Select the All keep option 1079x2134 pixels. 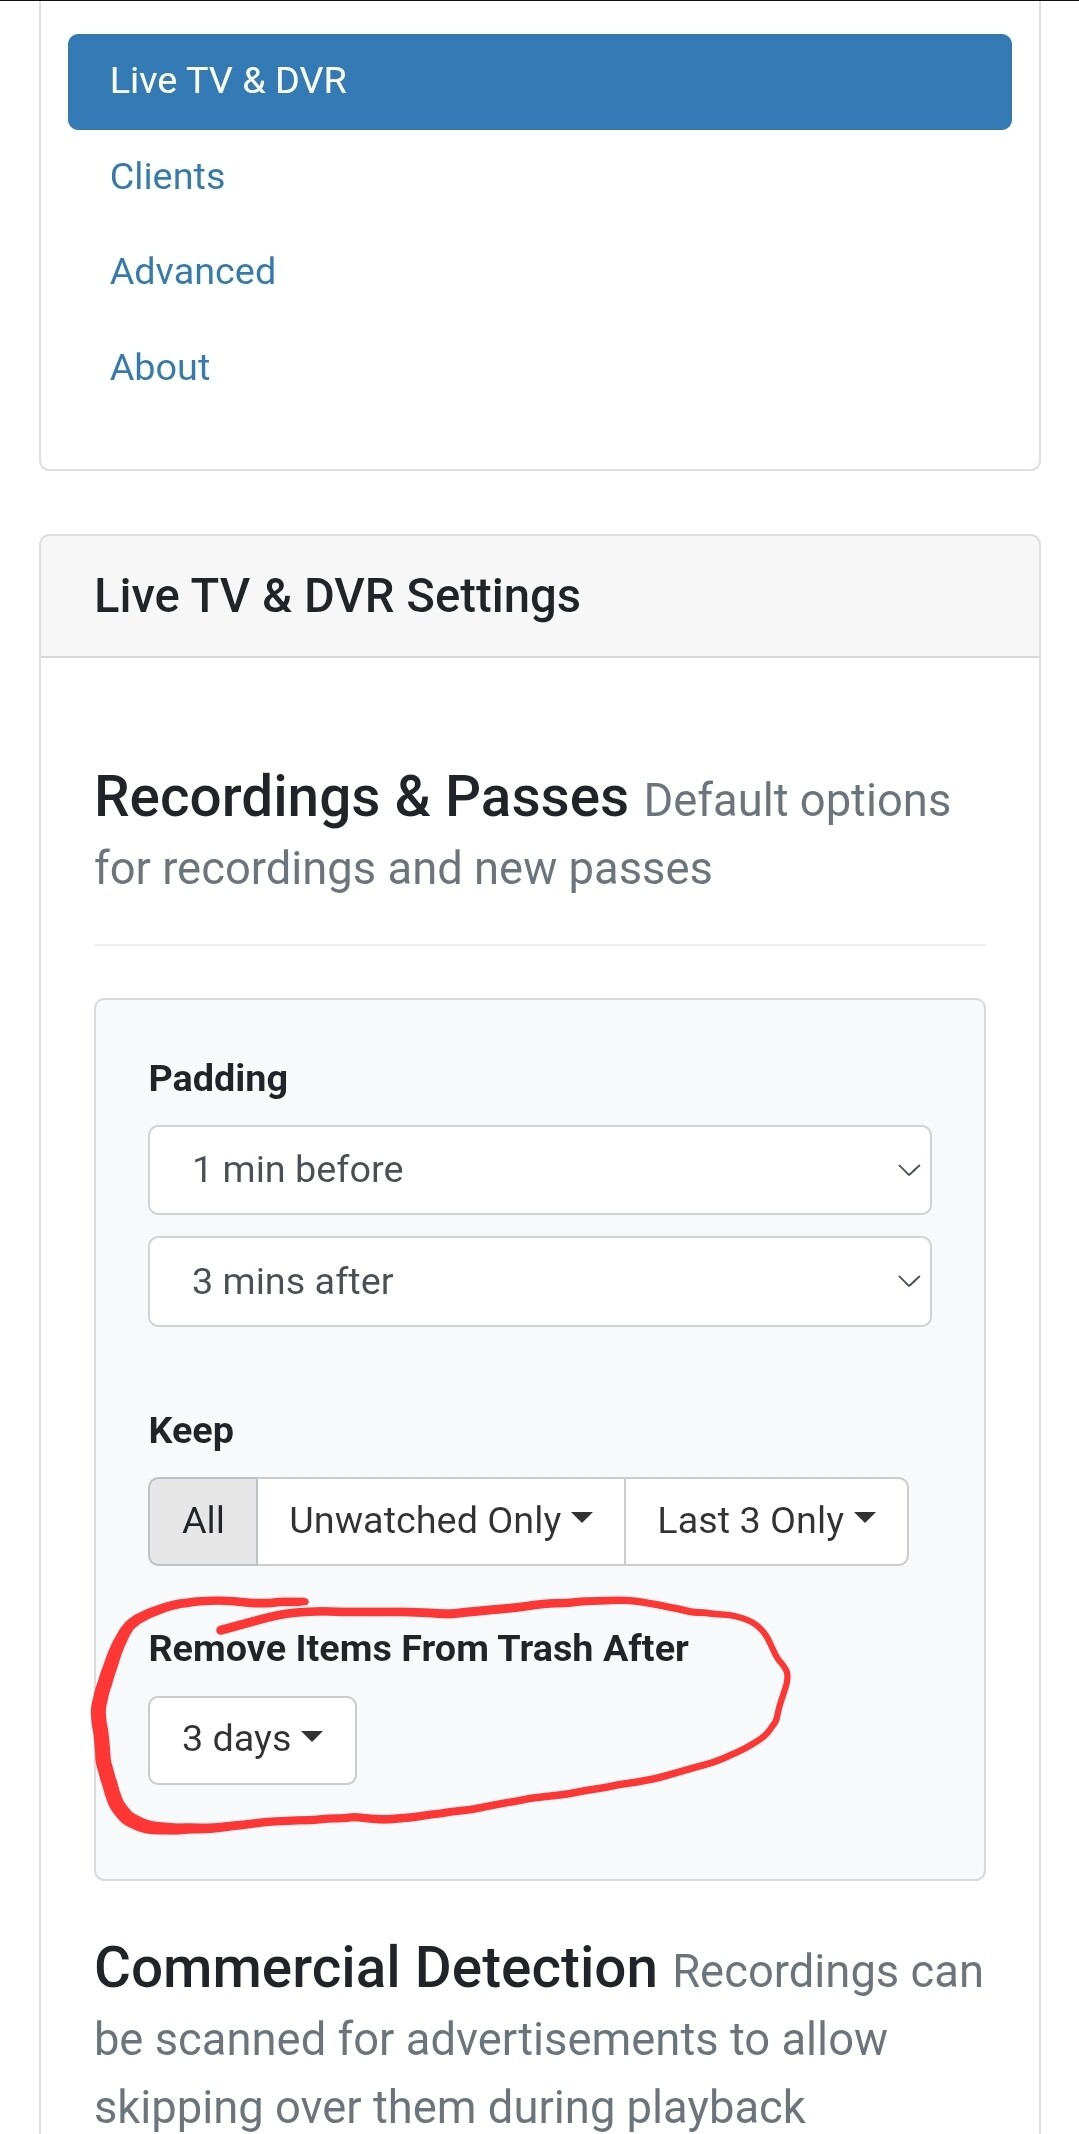203,1521
